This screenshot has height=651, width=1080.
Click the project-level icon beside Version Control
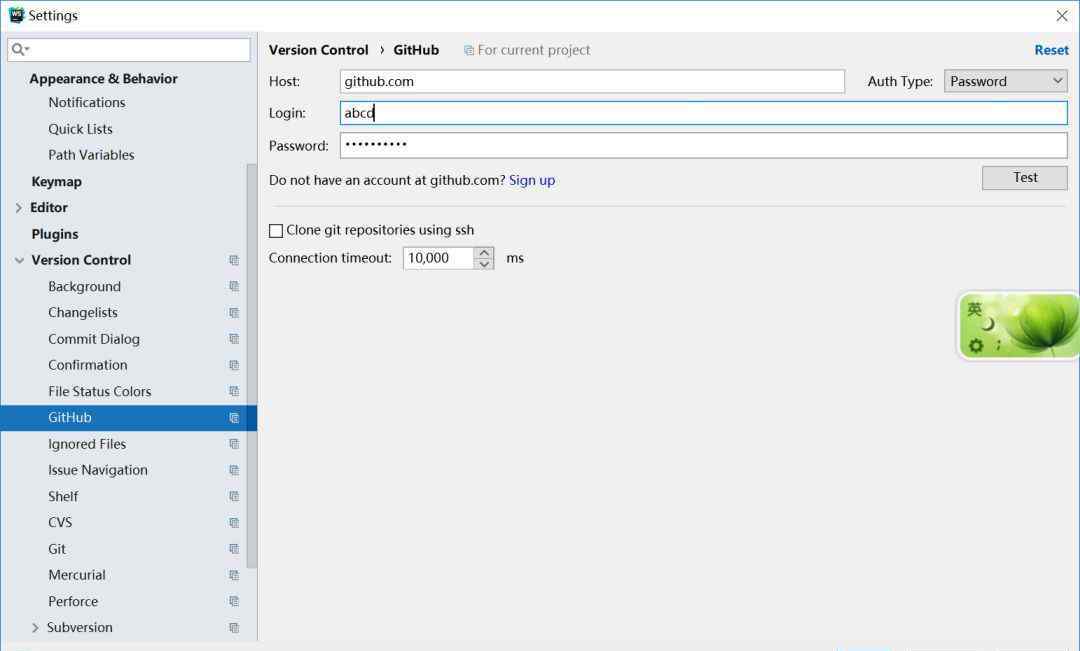point(234,260)
